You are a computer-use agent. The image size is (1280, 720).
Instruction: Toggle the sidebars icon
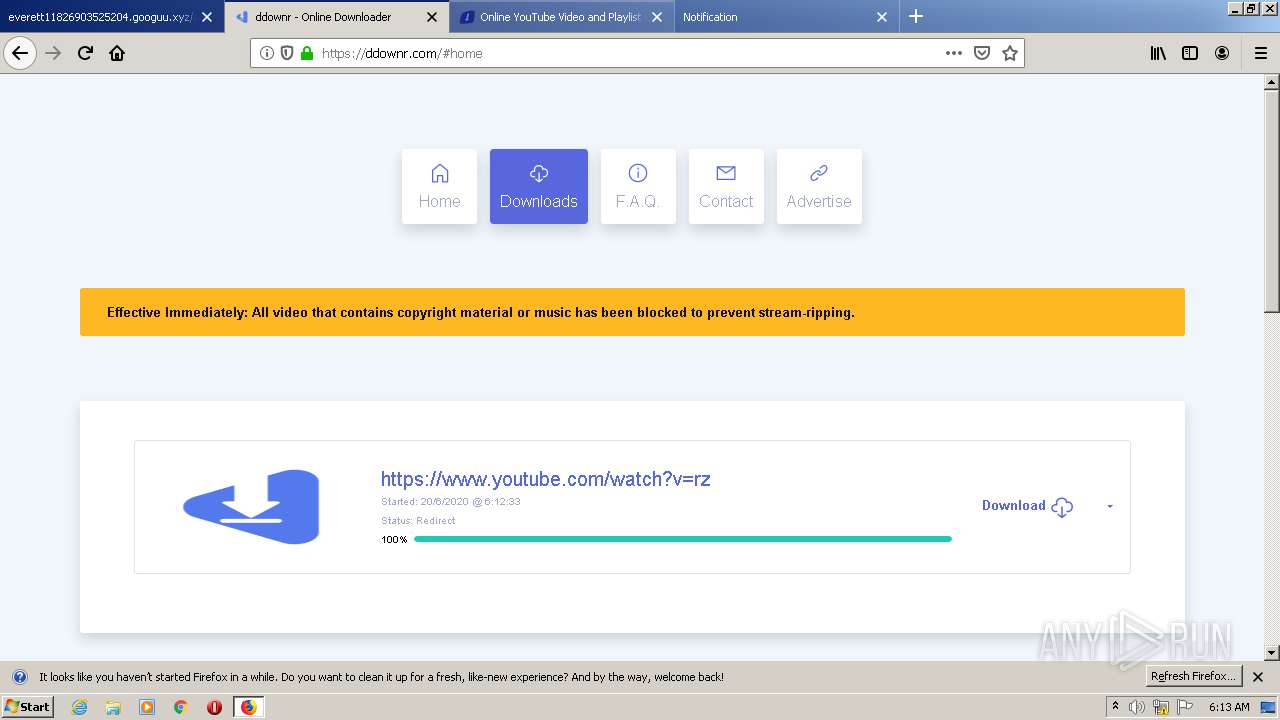point(1190,53)
